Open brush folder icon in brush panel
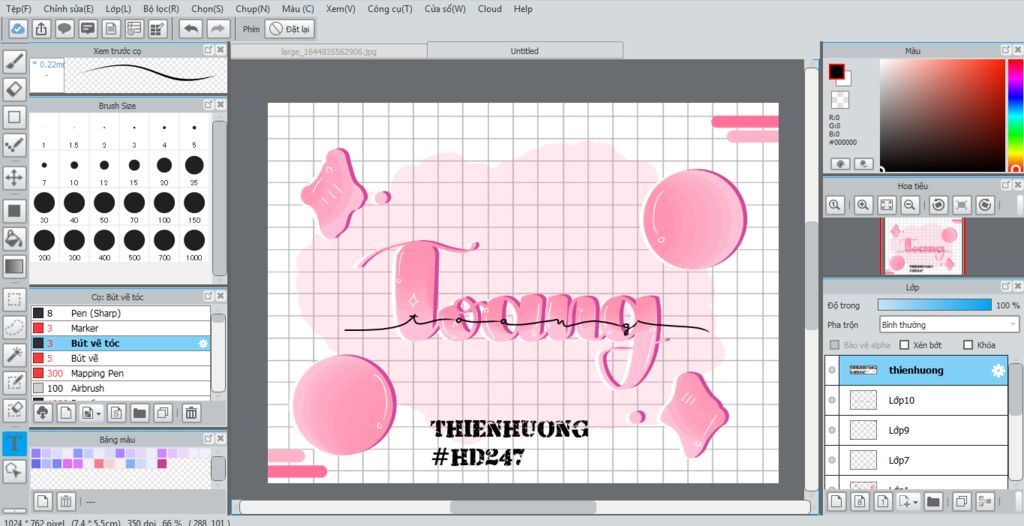Screen dimensions: 1024x526 pyautogui.click(x=138, y=412)
